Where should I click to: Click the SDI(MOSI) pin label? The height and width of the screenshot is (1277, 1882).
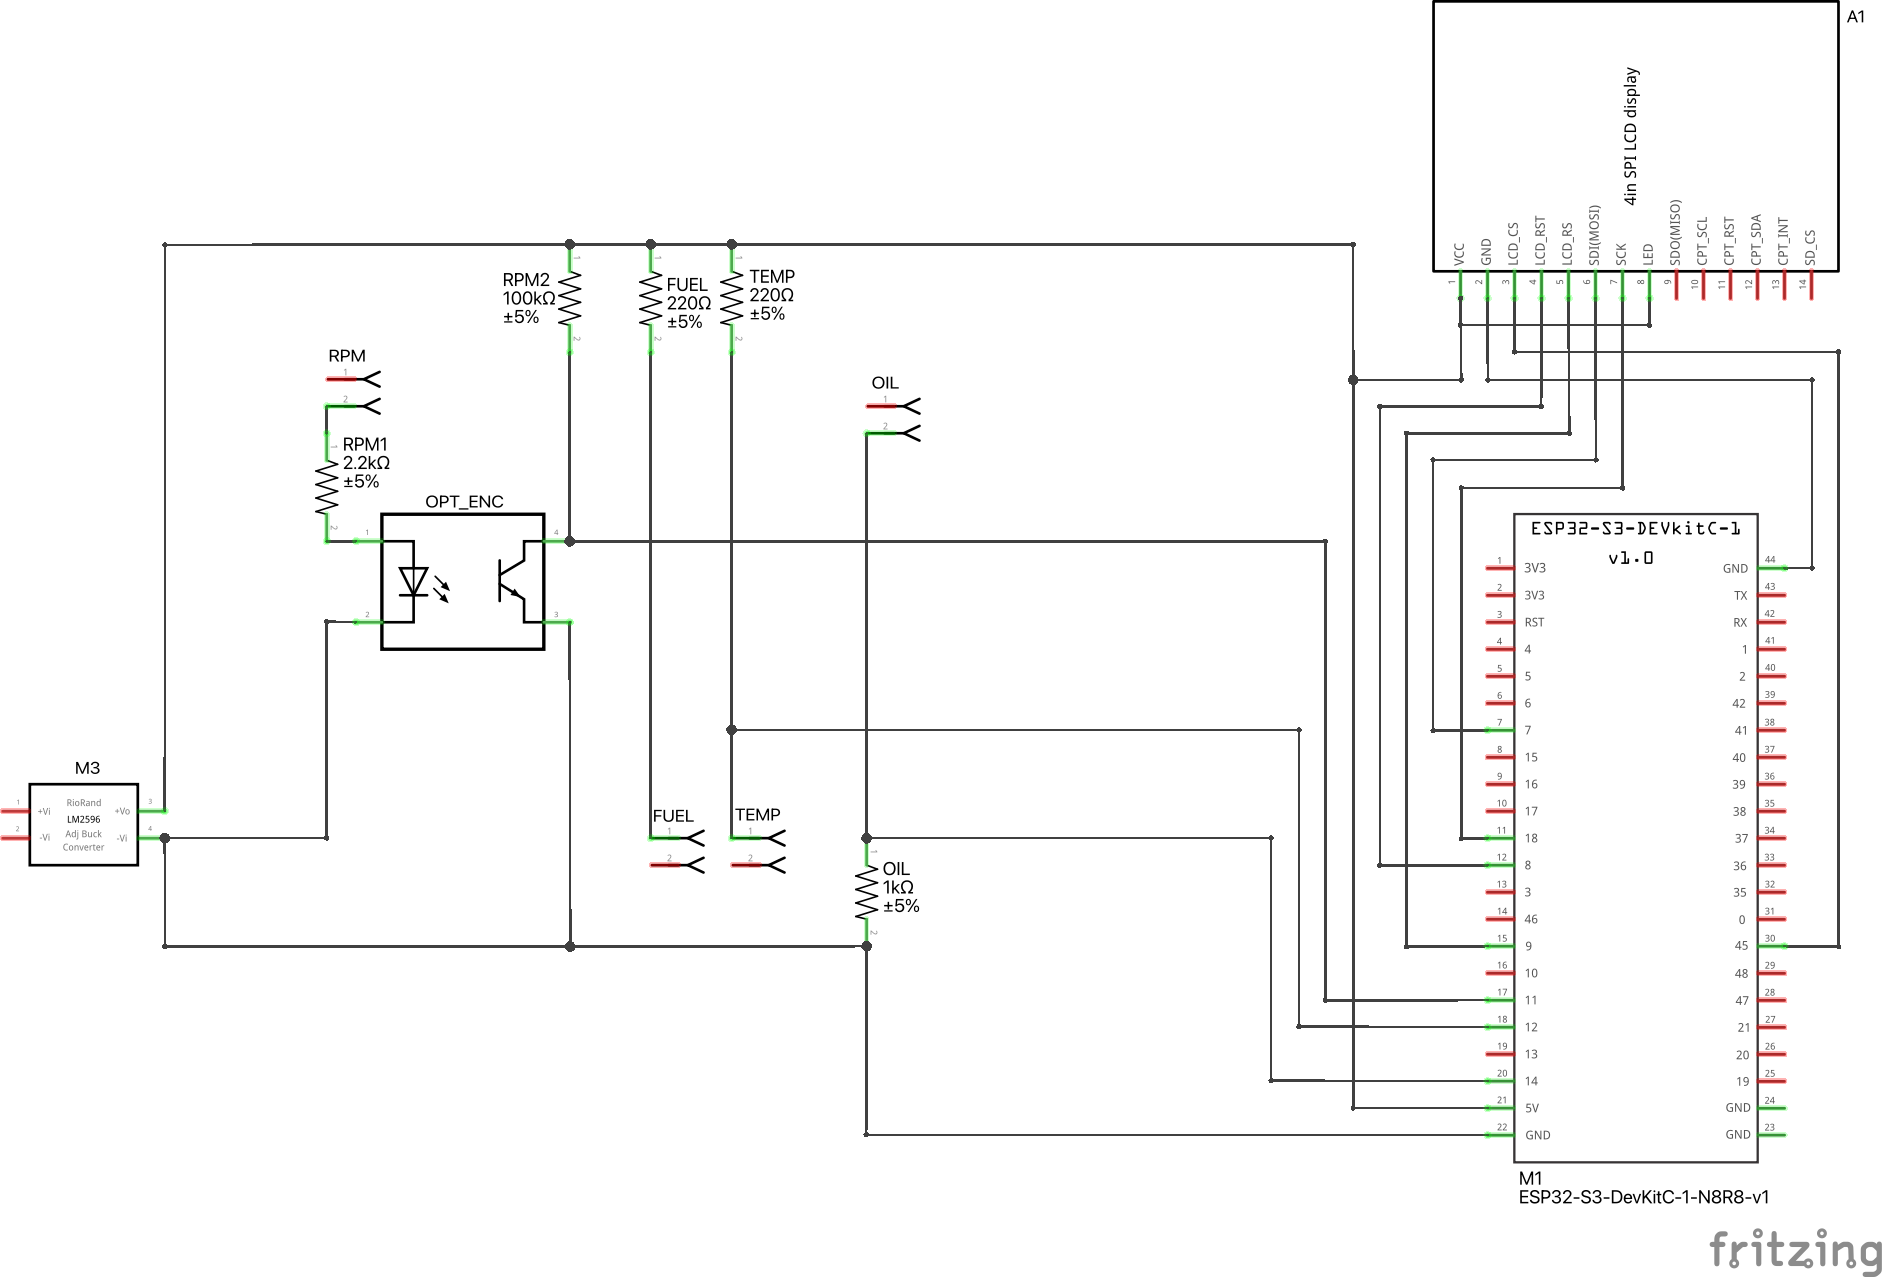coord(1594,236)
